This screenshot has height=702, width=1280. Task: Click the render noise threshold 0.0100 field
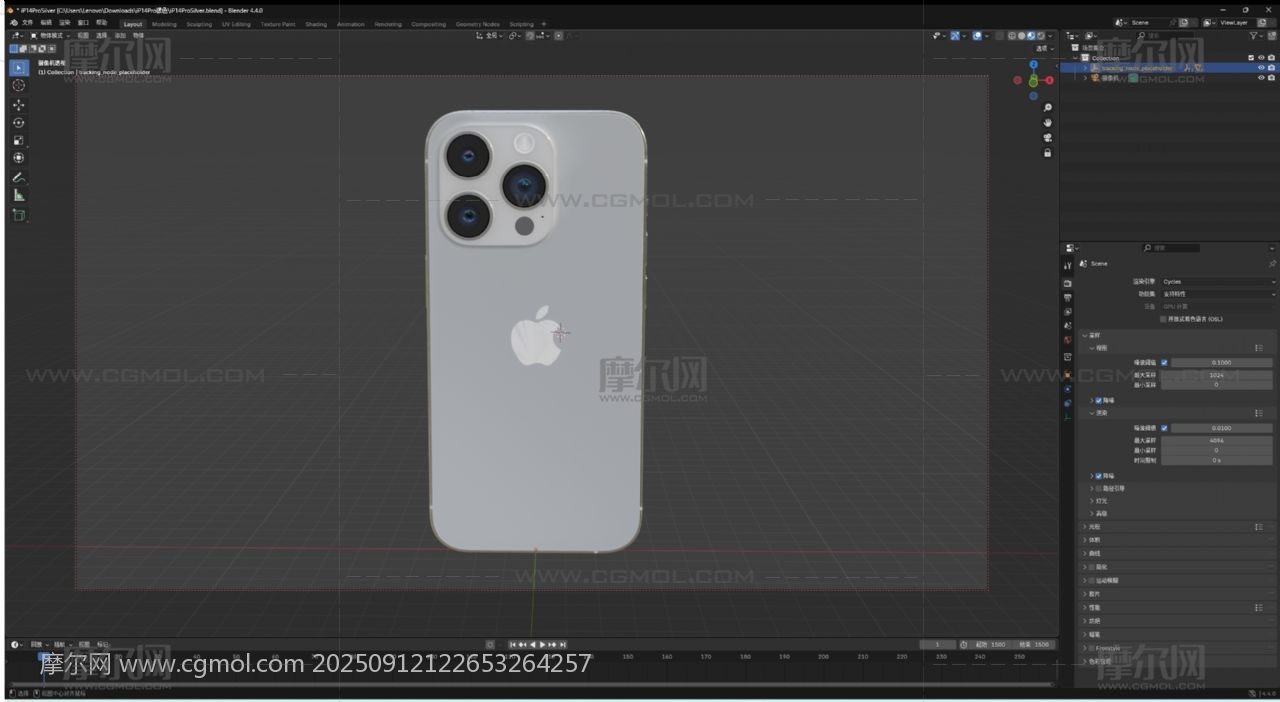pyautogui.click(x=1221, y=428)
